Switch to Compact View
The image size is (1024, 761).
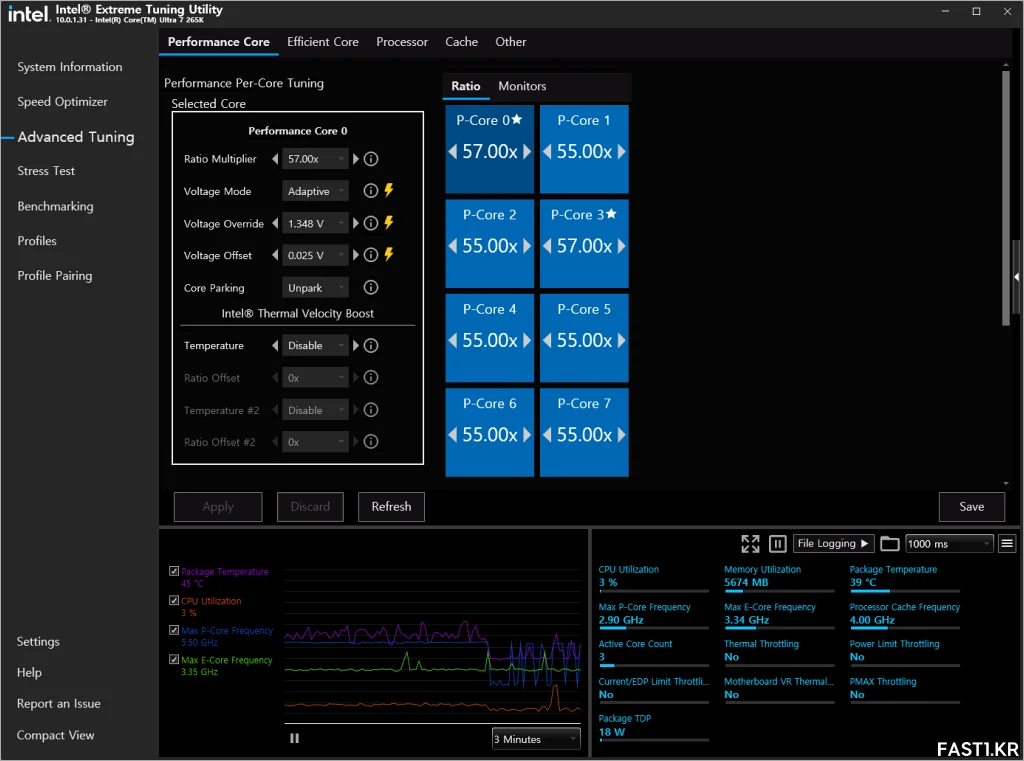coord(56,735)
